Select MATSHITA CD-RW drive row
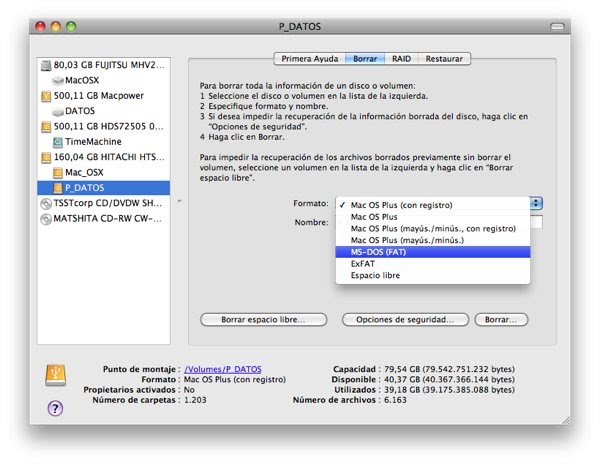600x465 pixels. [x=104, y=219]
